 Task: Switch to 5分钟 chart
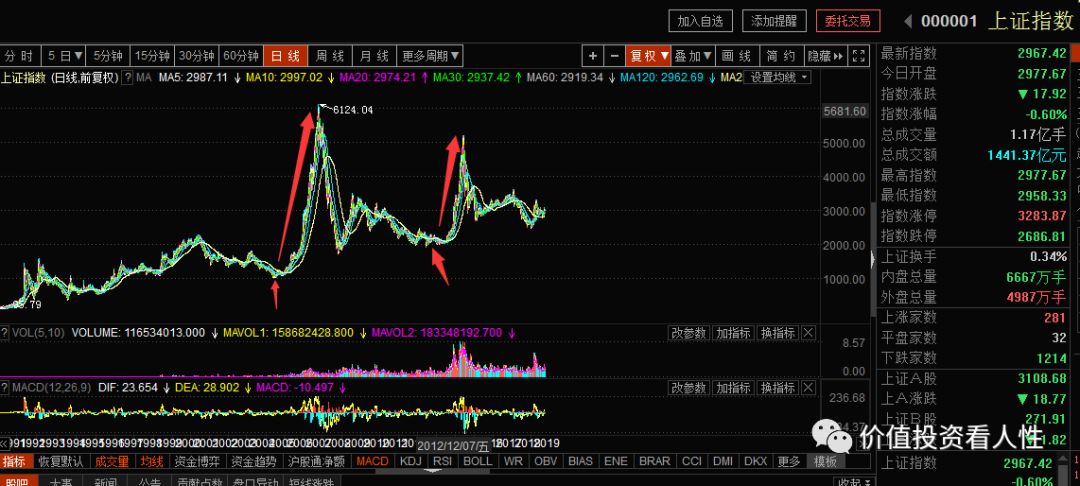(108, 56)
